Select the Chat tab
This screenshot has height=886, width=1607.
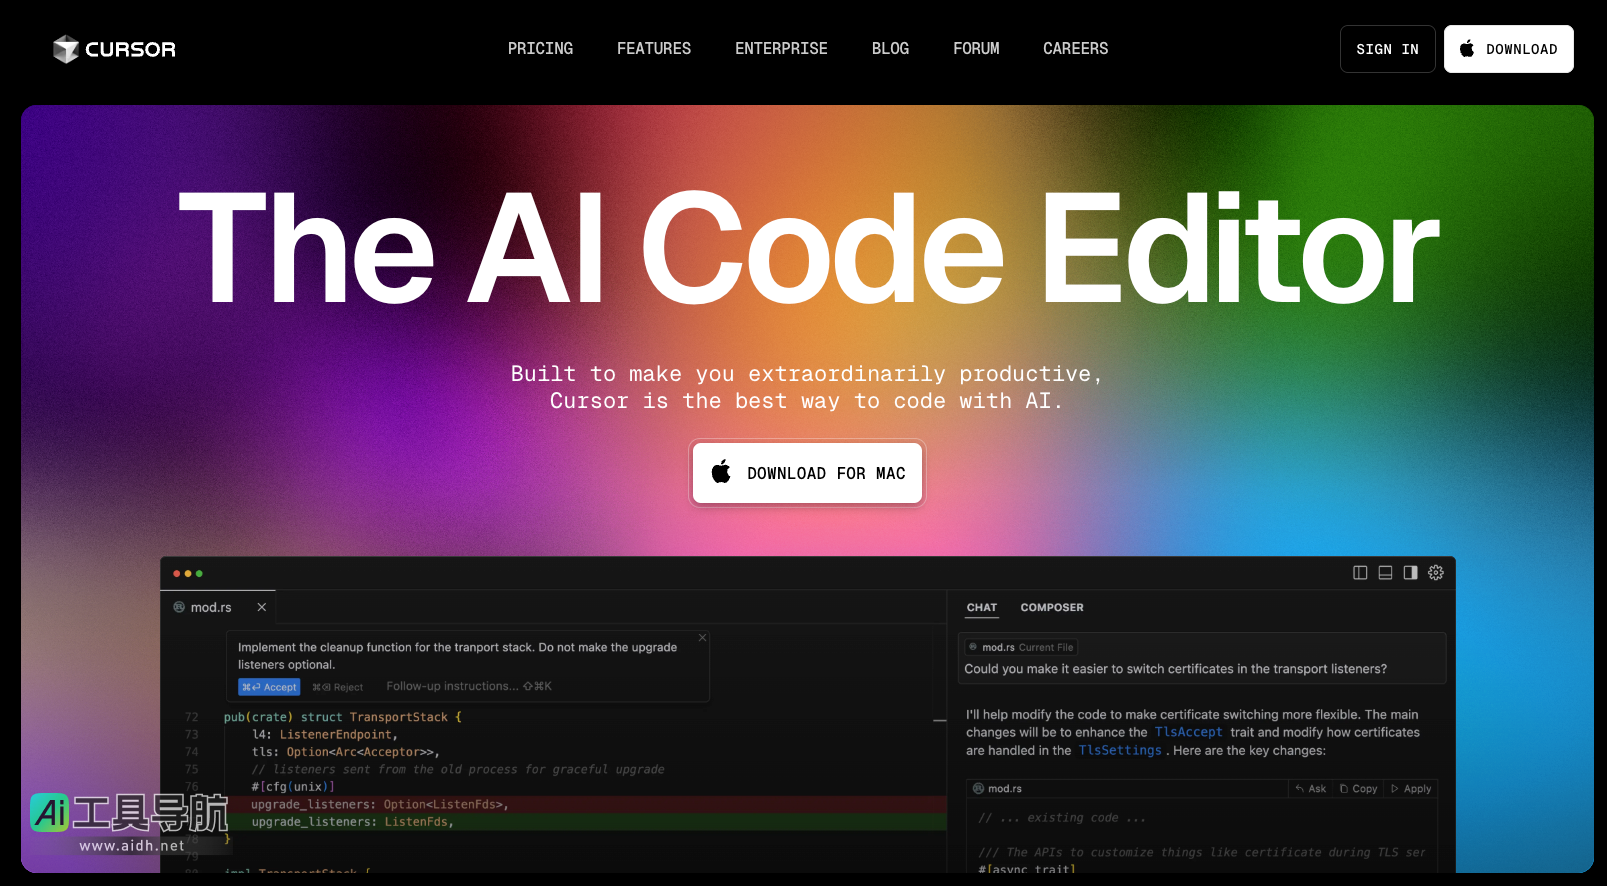click(981, 608)
